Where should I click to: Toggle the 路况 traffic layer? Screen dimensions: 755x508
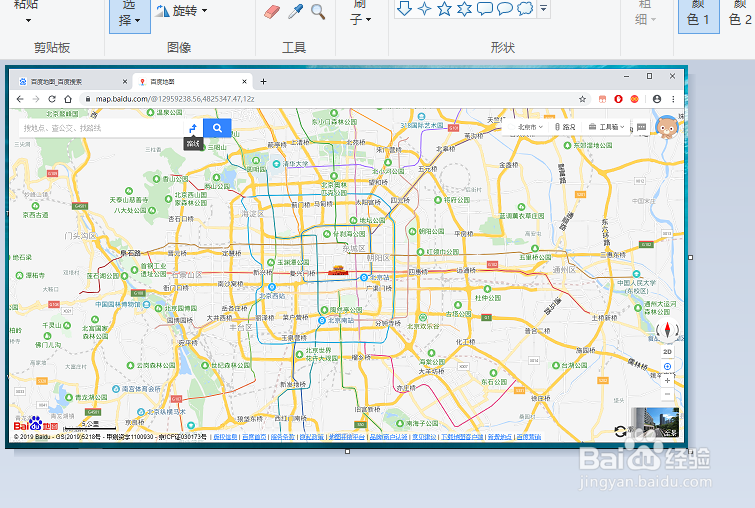coord(565,127)
